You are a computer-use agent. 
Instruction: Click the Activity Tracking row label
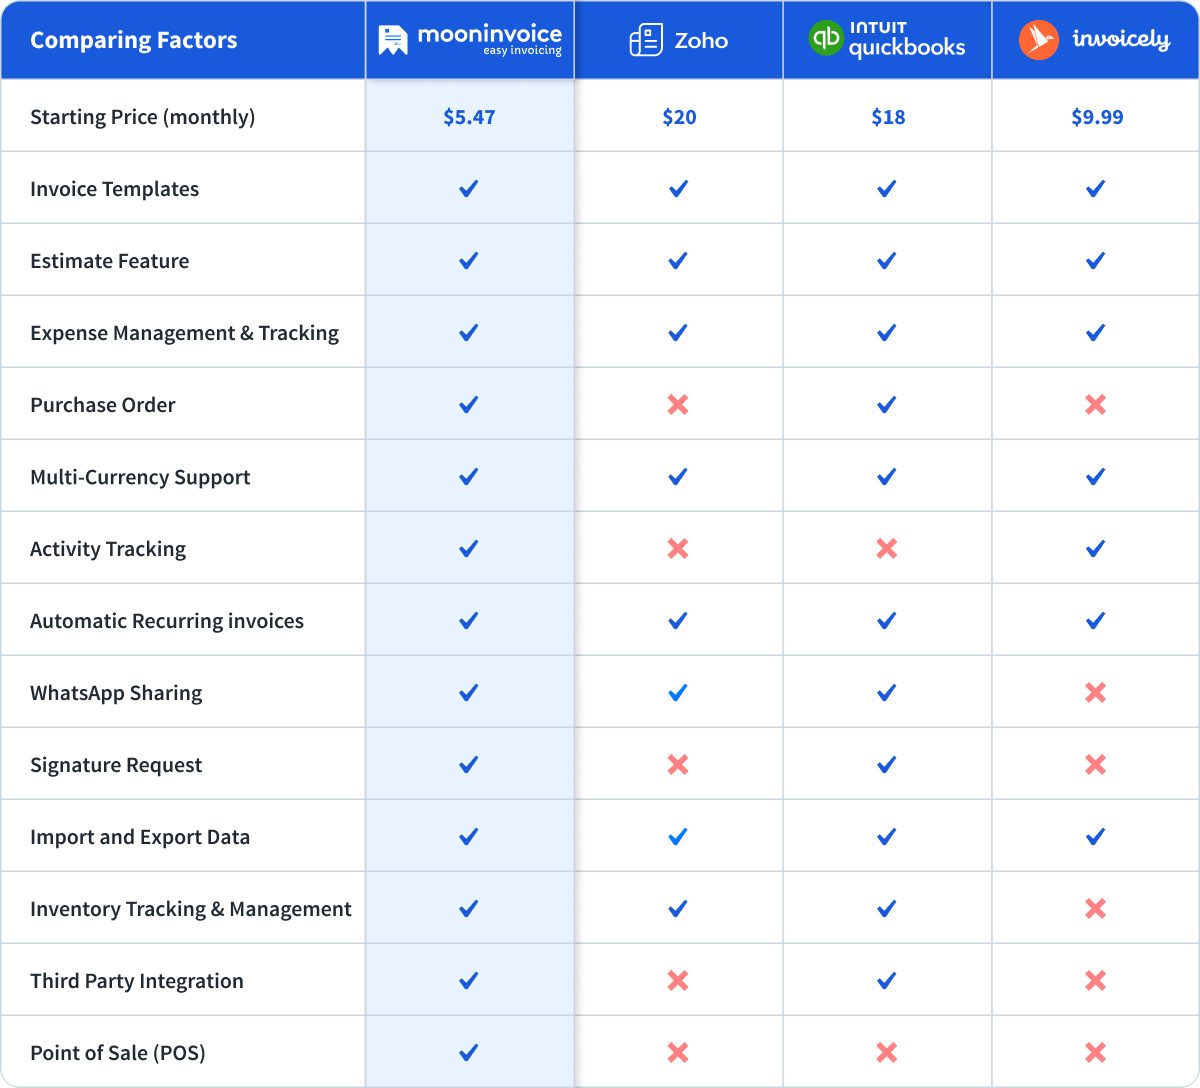click(x=108, y=549)
